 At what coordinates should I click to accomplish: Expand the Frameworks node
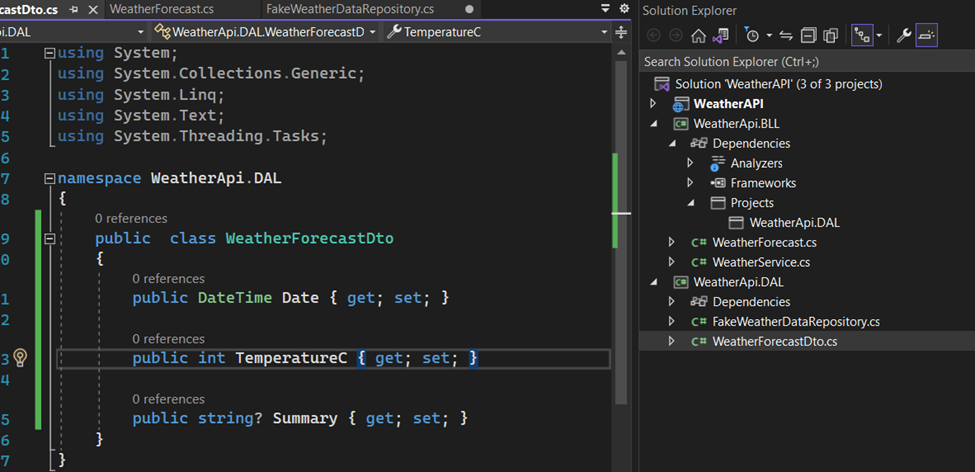point(690,183)
